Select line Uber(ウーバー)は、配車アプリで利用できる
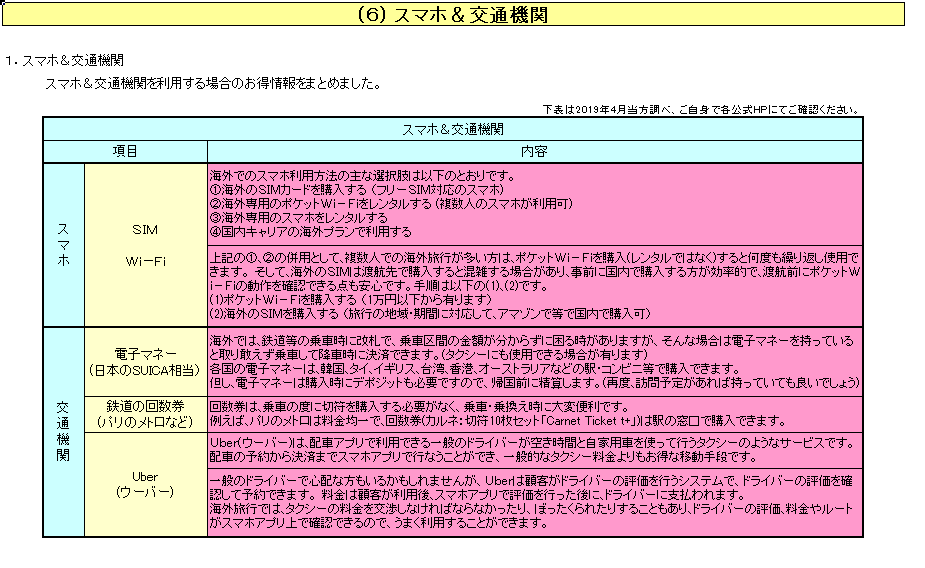The image size is (925, 568). click(532, 443)
